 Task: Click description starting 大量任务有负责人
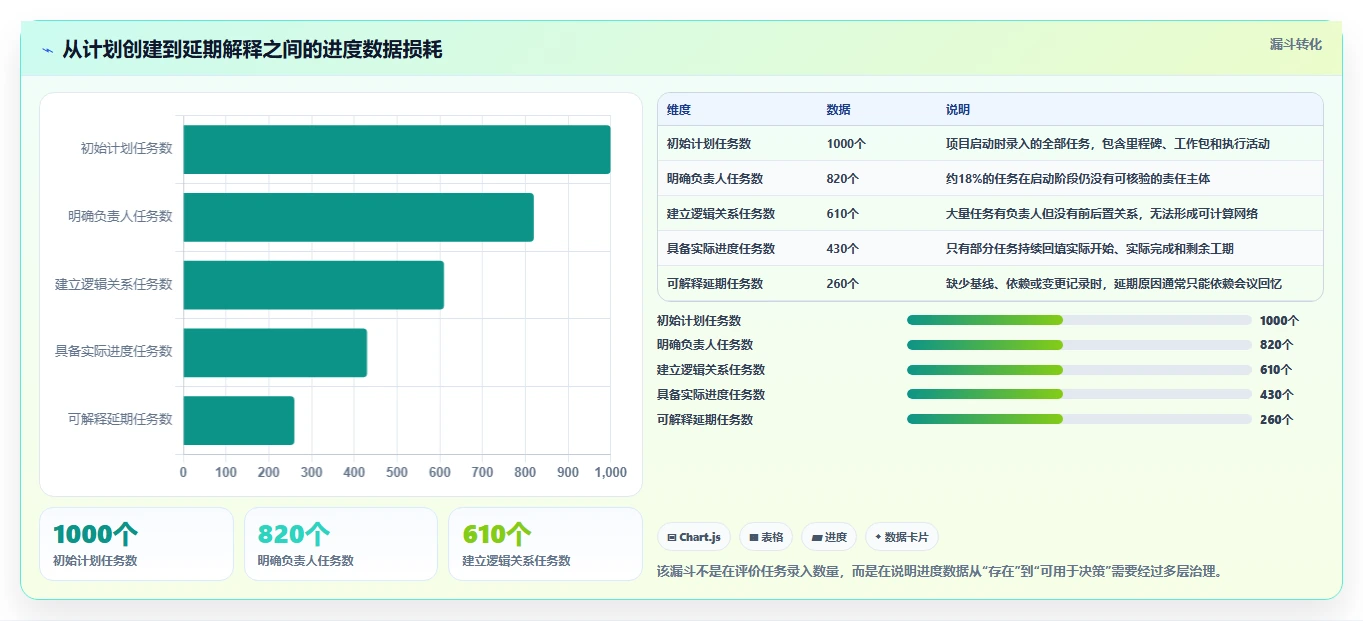(1102, 214)
